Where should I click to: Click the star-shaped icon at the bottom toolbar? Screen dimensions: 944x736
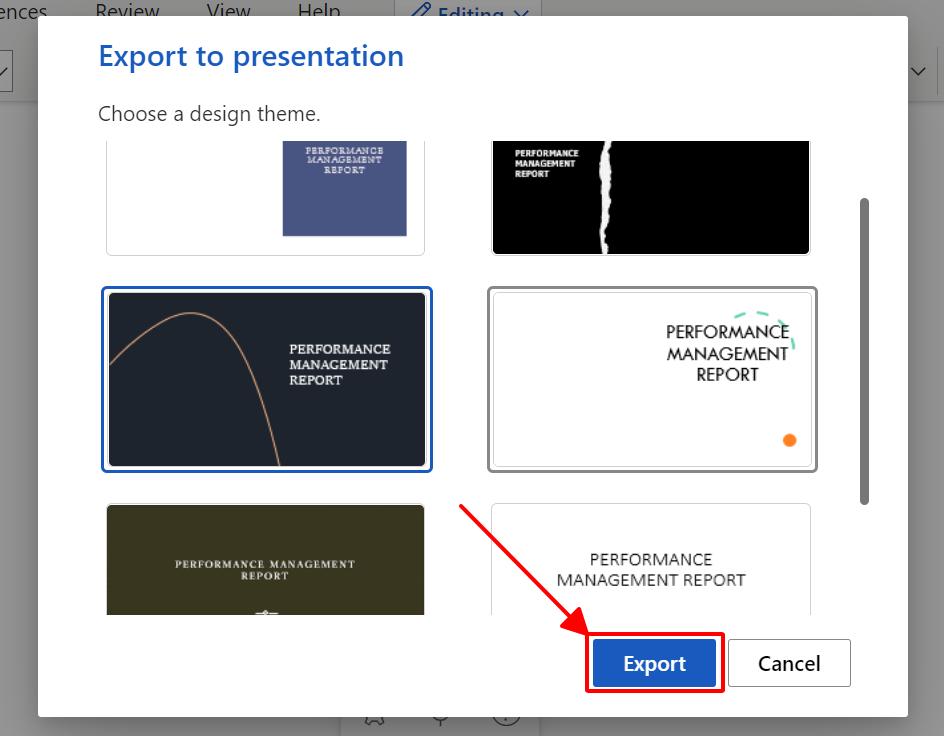(x=374, y=716)
